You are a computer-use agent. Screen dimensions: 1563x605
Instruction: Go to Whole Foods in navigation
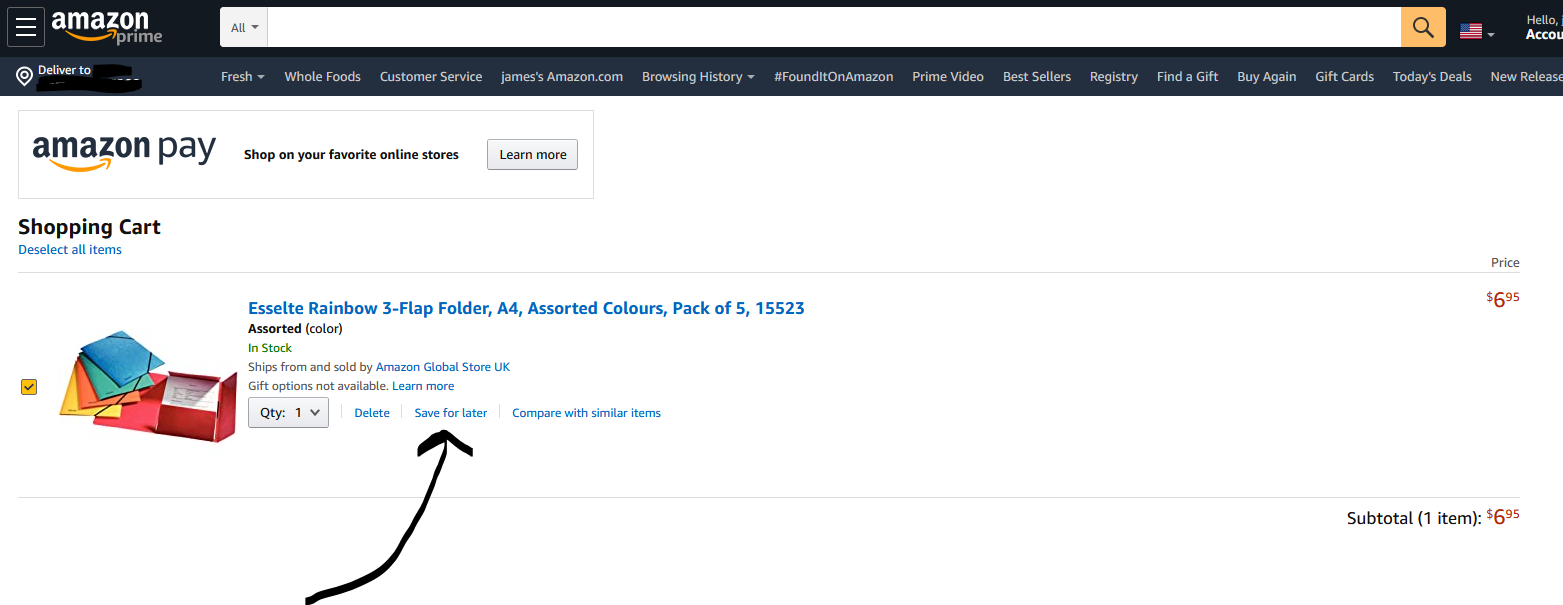322,77
